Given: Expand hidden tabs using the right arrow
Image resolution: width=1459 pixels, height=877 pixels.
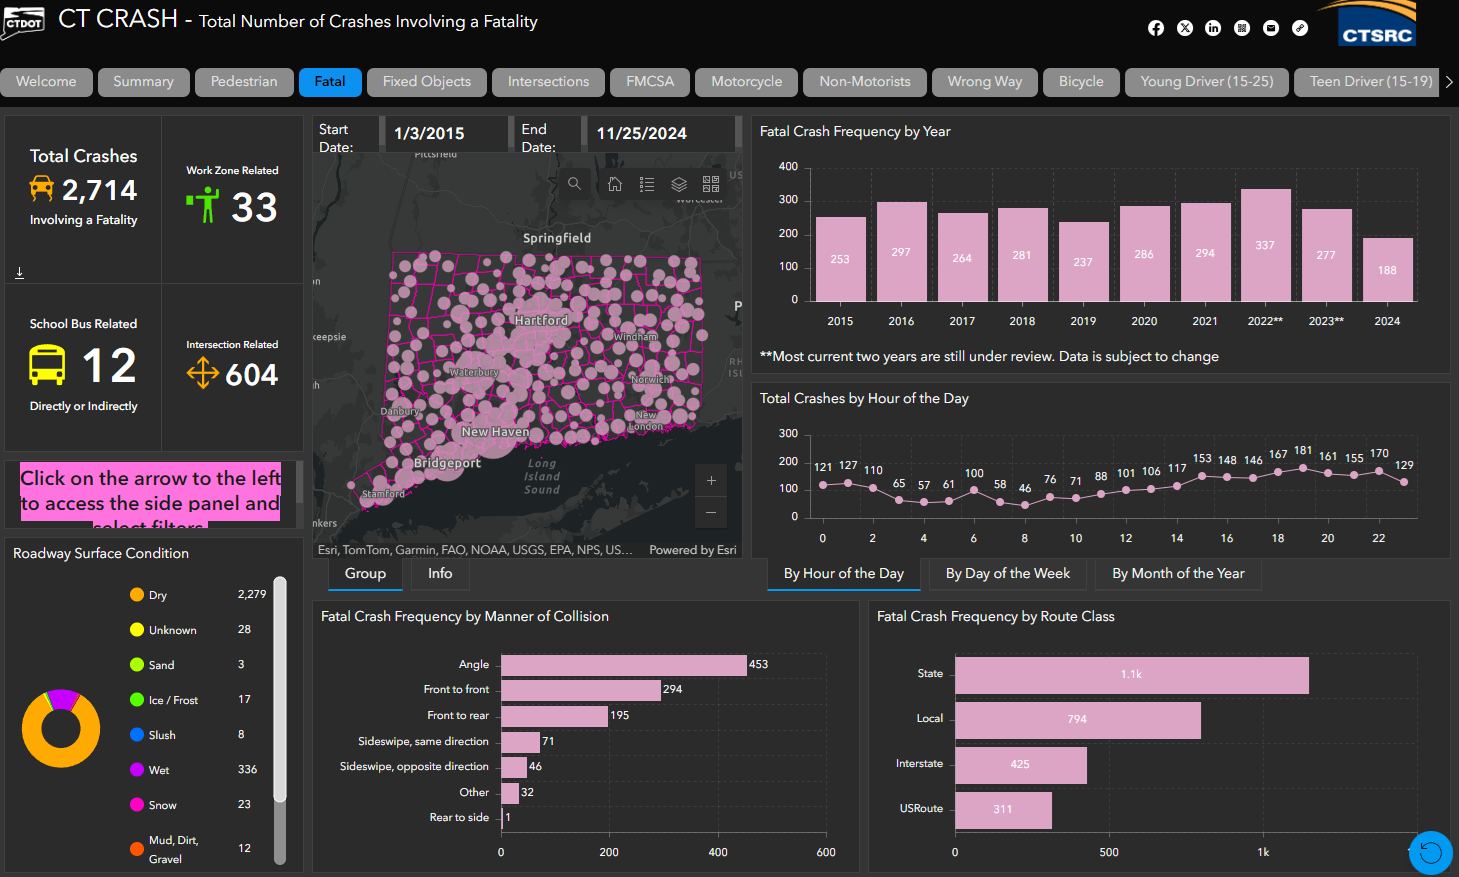Looking at the screenshot, I should click(x=1449, y=82).
